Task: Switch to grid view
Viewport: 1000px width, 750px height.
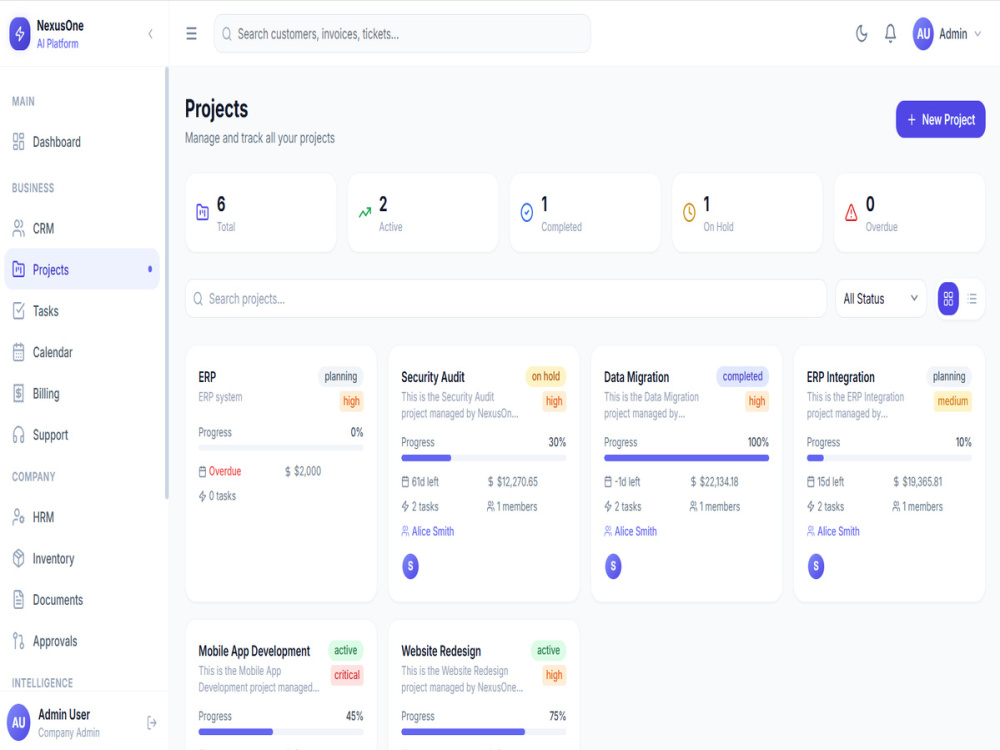Action: [x=948, y=298]
